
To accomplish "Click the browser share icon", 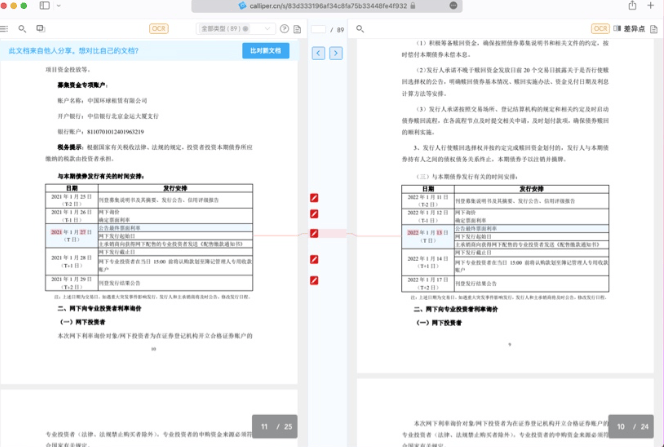I will [x=632, y=6].
